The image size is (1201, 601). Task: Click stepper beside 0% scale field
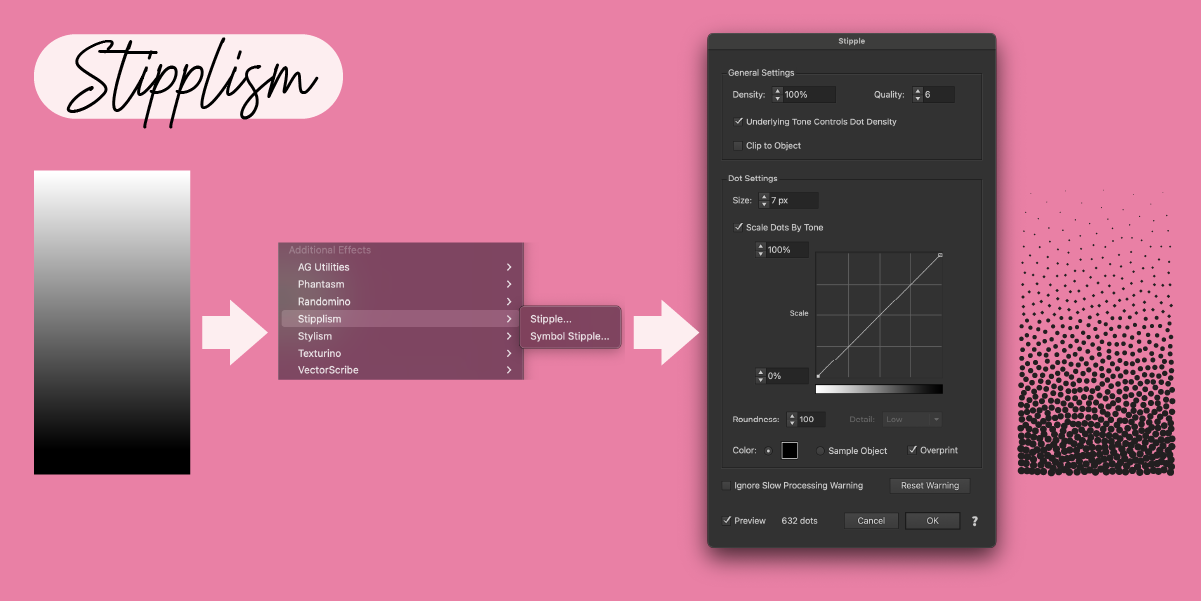click(761, 376)
